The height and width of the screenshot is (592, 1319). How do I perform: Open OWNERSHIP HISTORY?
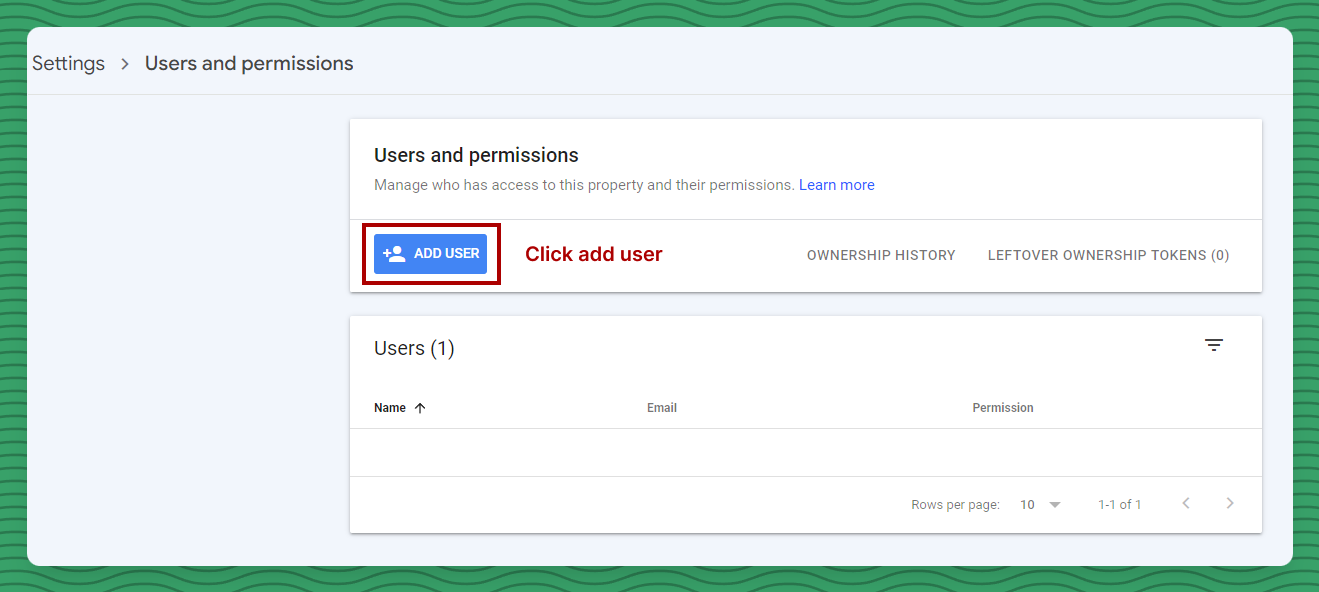pos(881,255)
